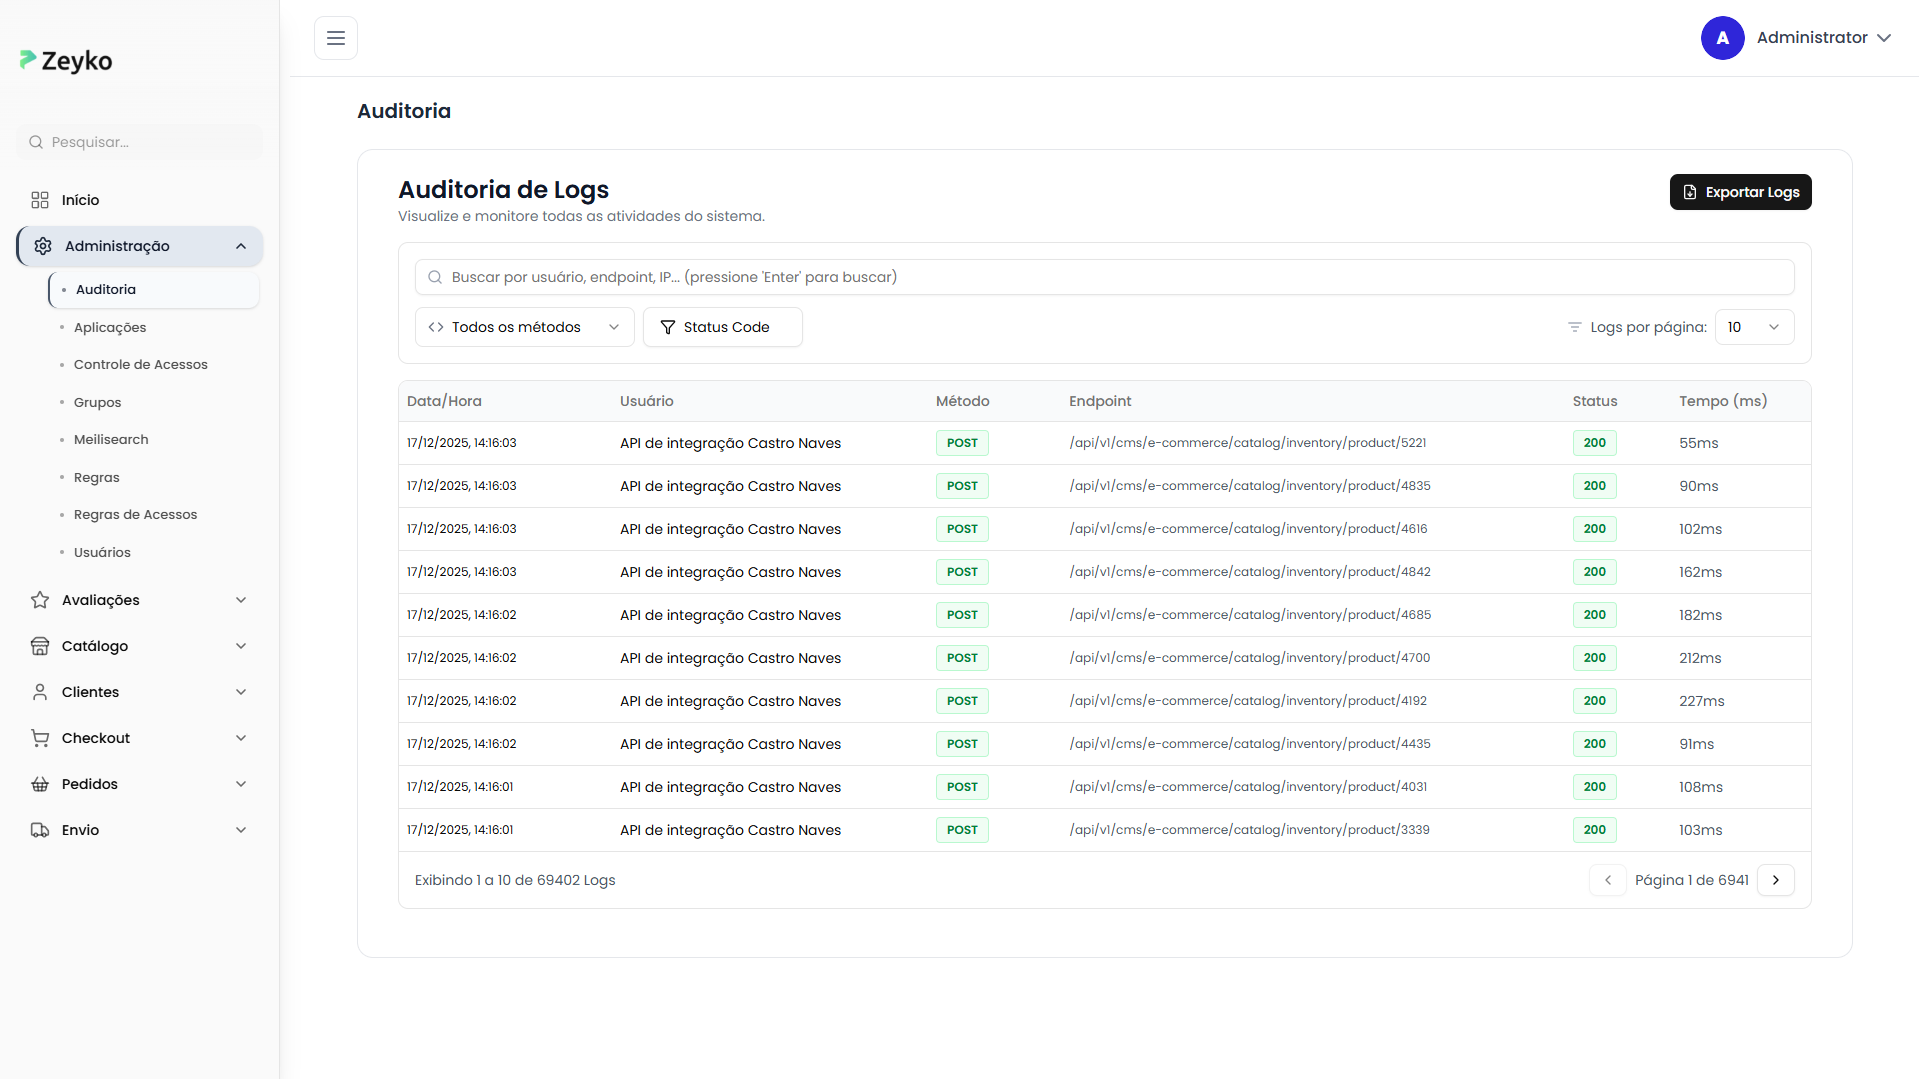Image resolution: width=1919 pixels, height=1079 pixels.
Task: Focus the log search input field
Action: point(1104,277)
